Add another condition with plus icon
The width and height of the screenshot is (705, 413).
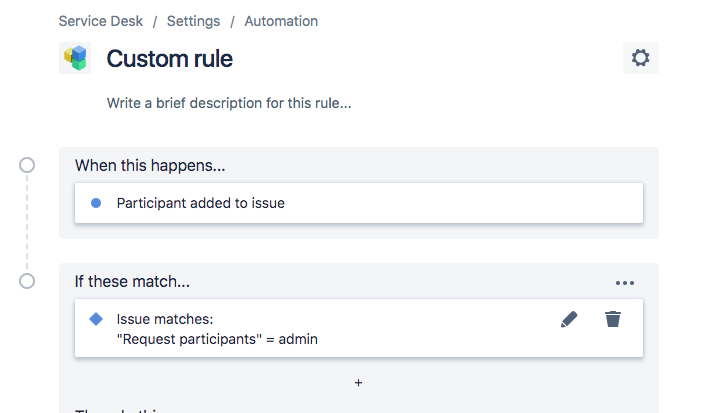359,383
